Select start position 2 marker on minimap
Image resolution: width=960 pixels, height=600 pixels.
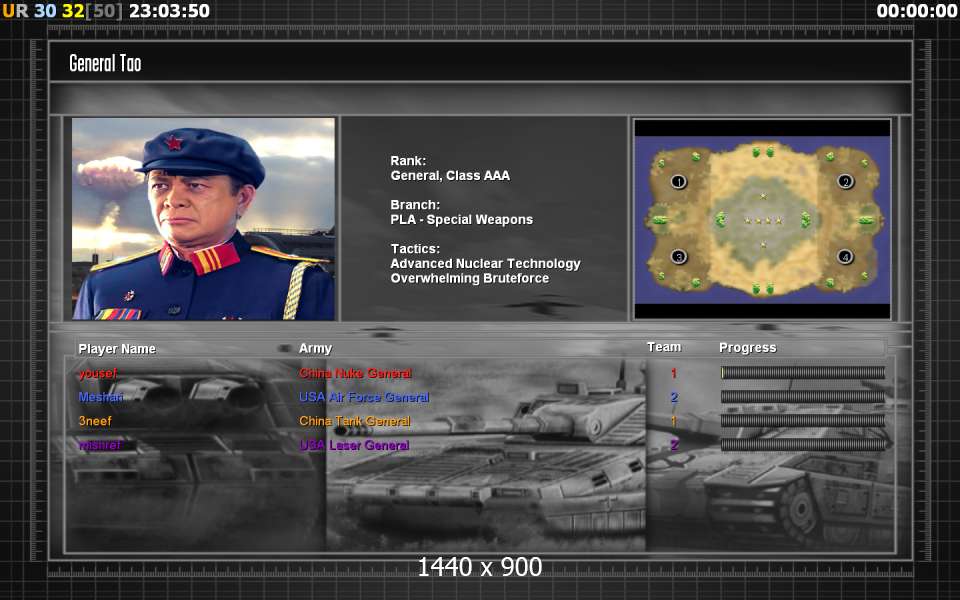pyautogui.click(x=845, y=182)
